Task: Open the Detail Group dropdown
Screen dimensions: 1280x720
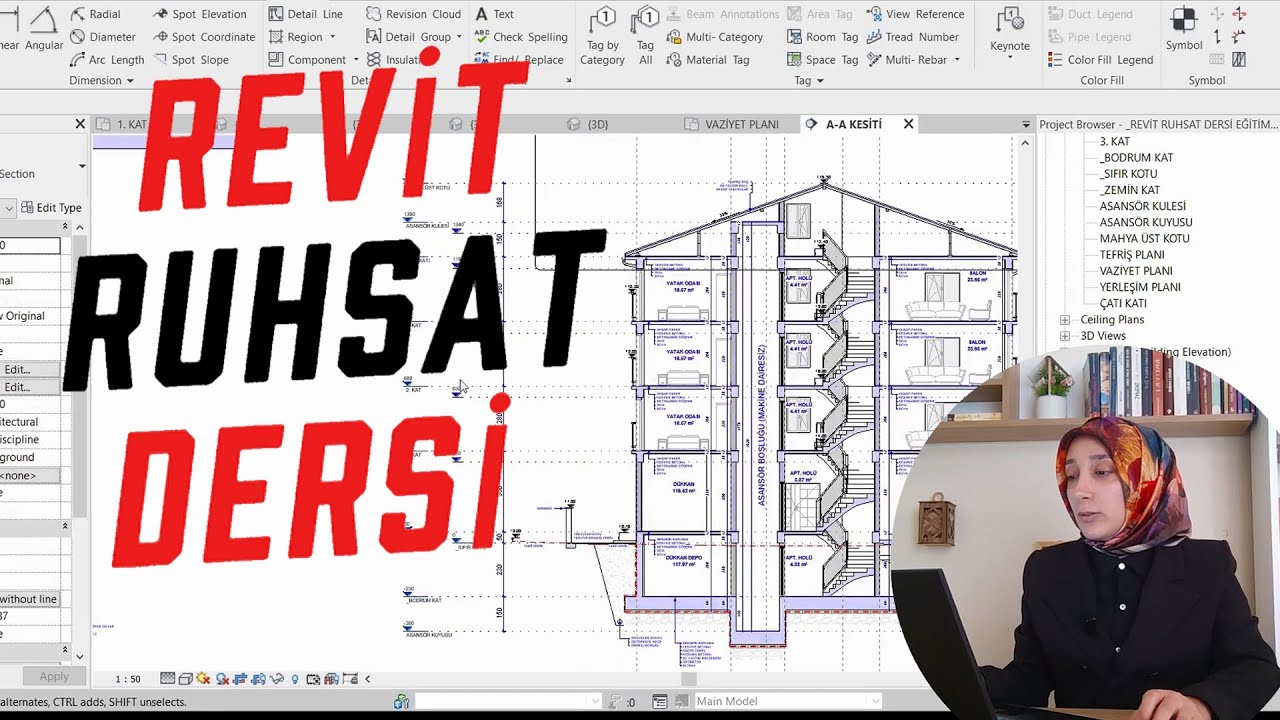Action: click(x=459, y=37)
